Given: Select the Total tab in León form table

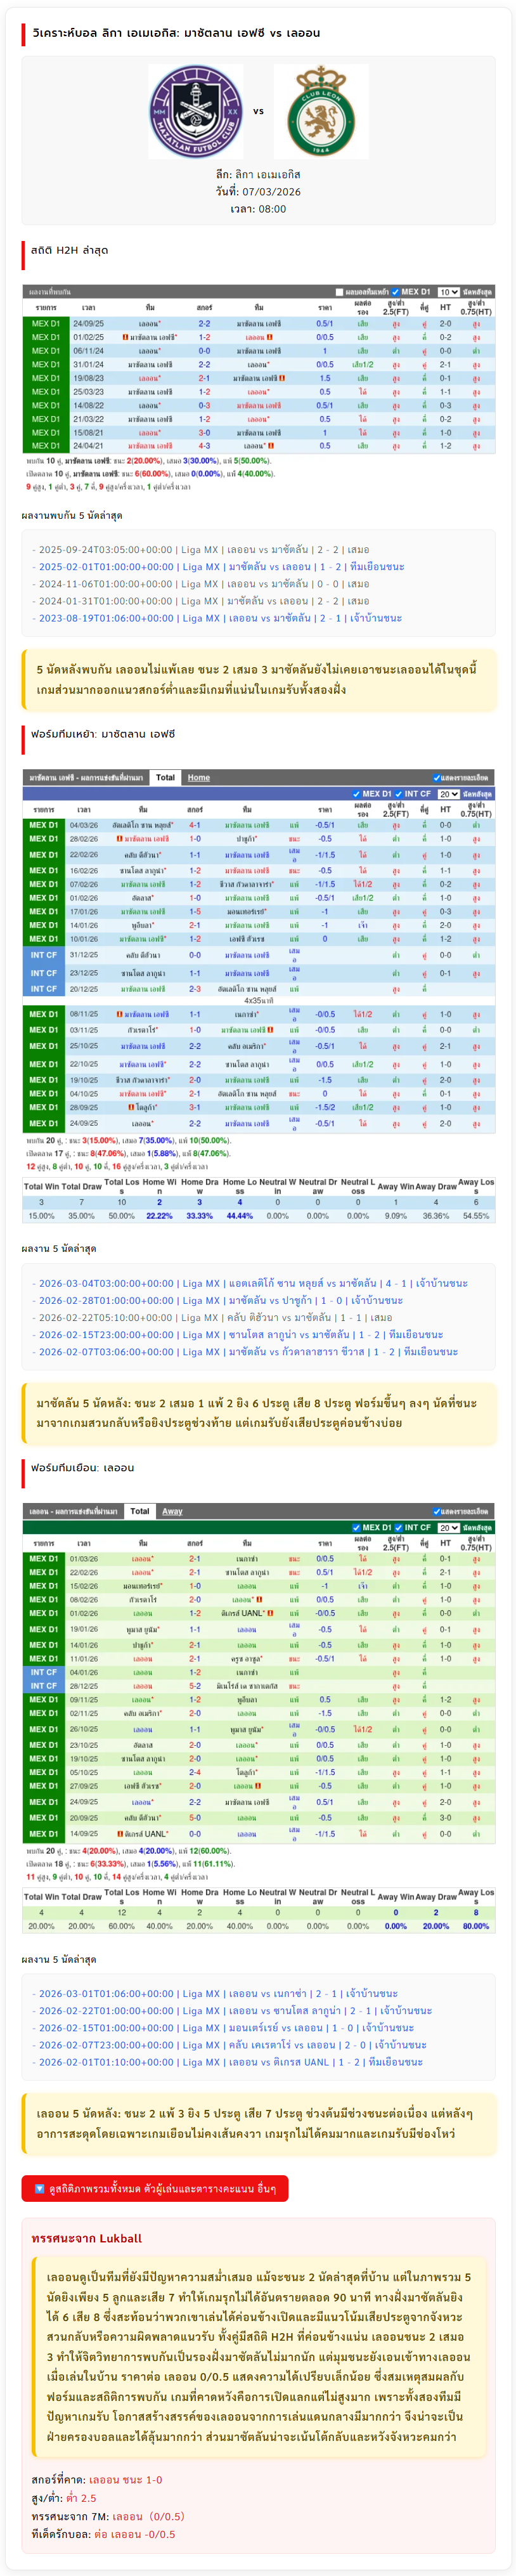Looking at the screenshot, I should click(x=140, y=1511).
